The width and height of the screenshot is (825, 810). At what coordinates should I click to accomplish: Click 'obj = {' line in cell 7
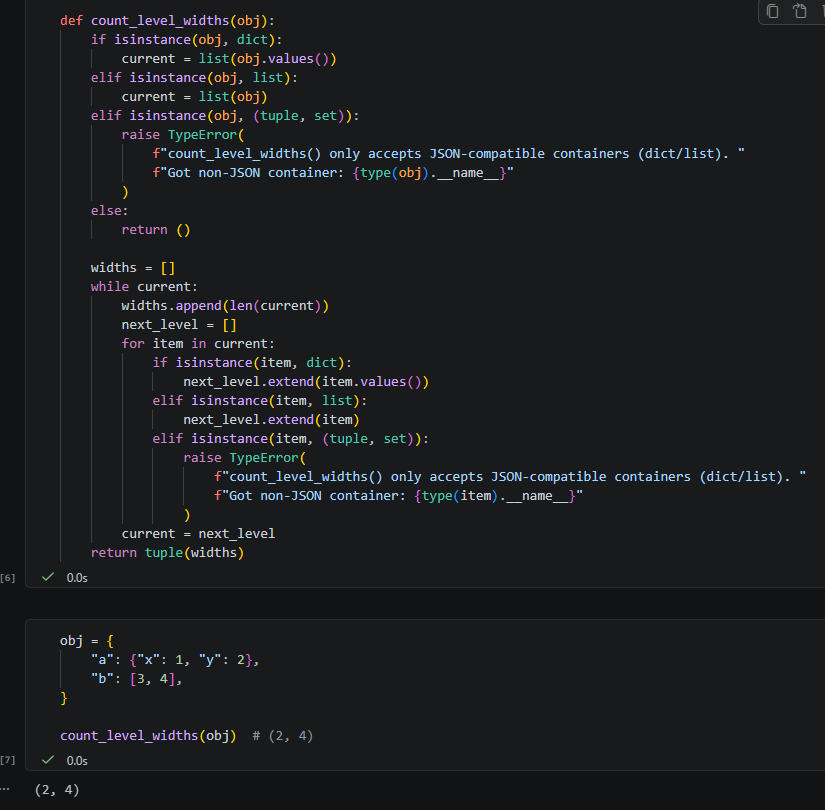point(87,641)
